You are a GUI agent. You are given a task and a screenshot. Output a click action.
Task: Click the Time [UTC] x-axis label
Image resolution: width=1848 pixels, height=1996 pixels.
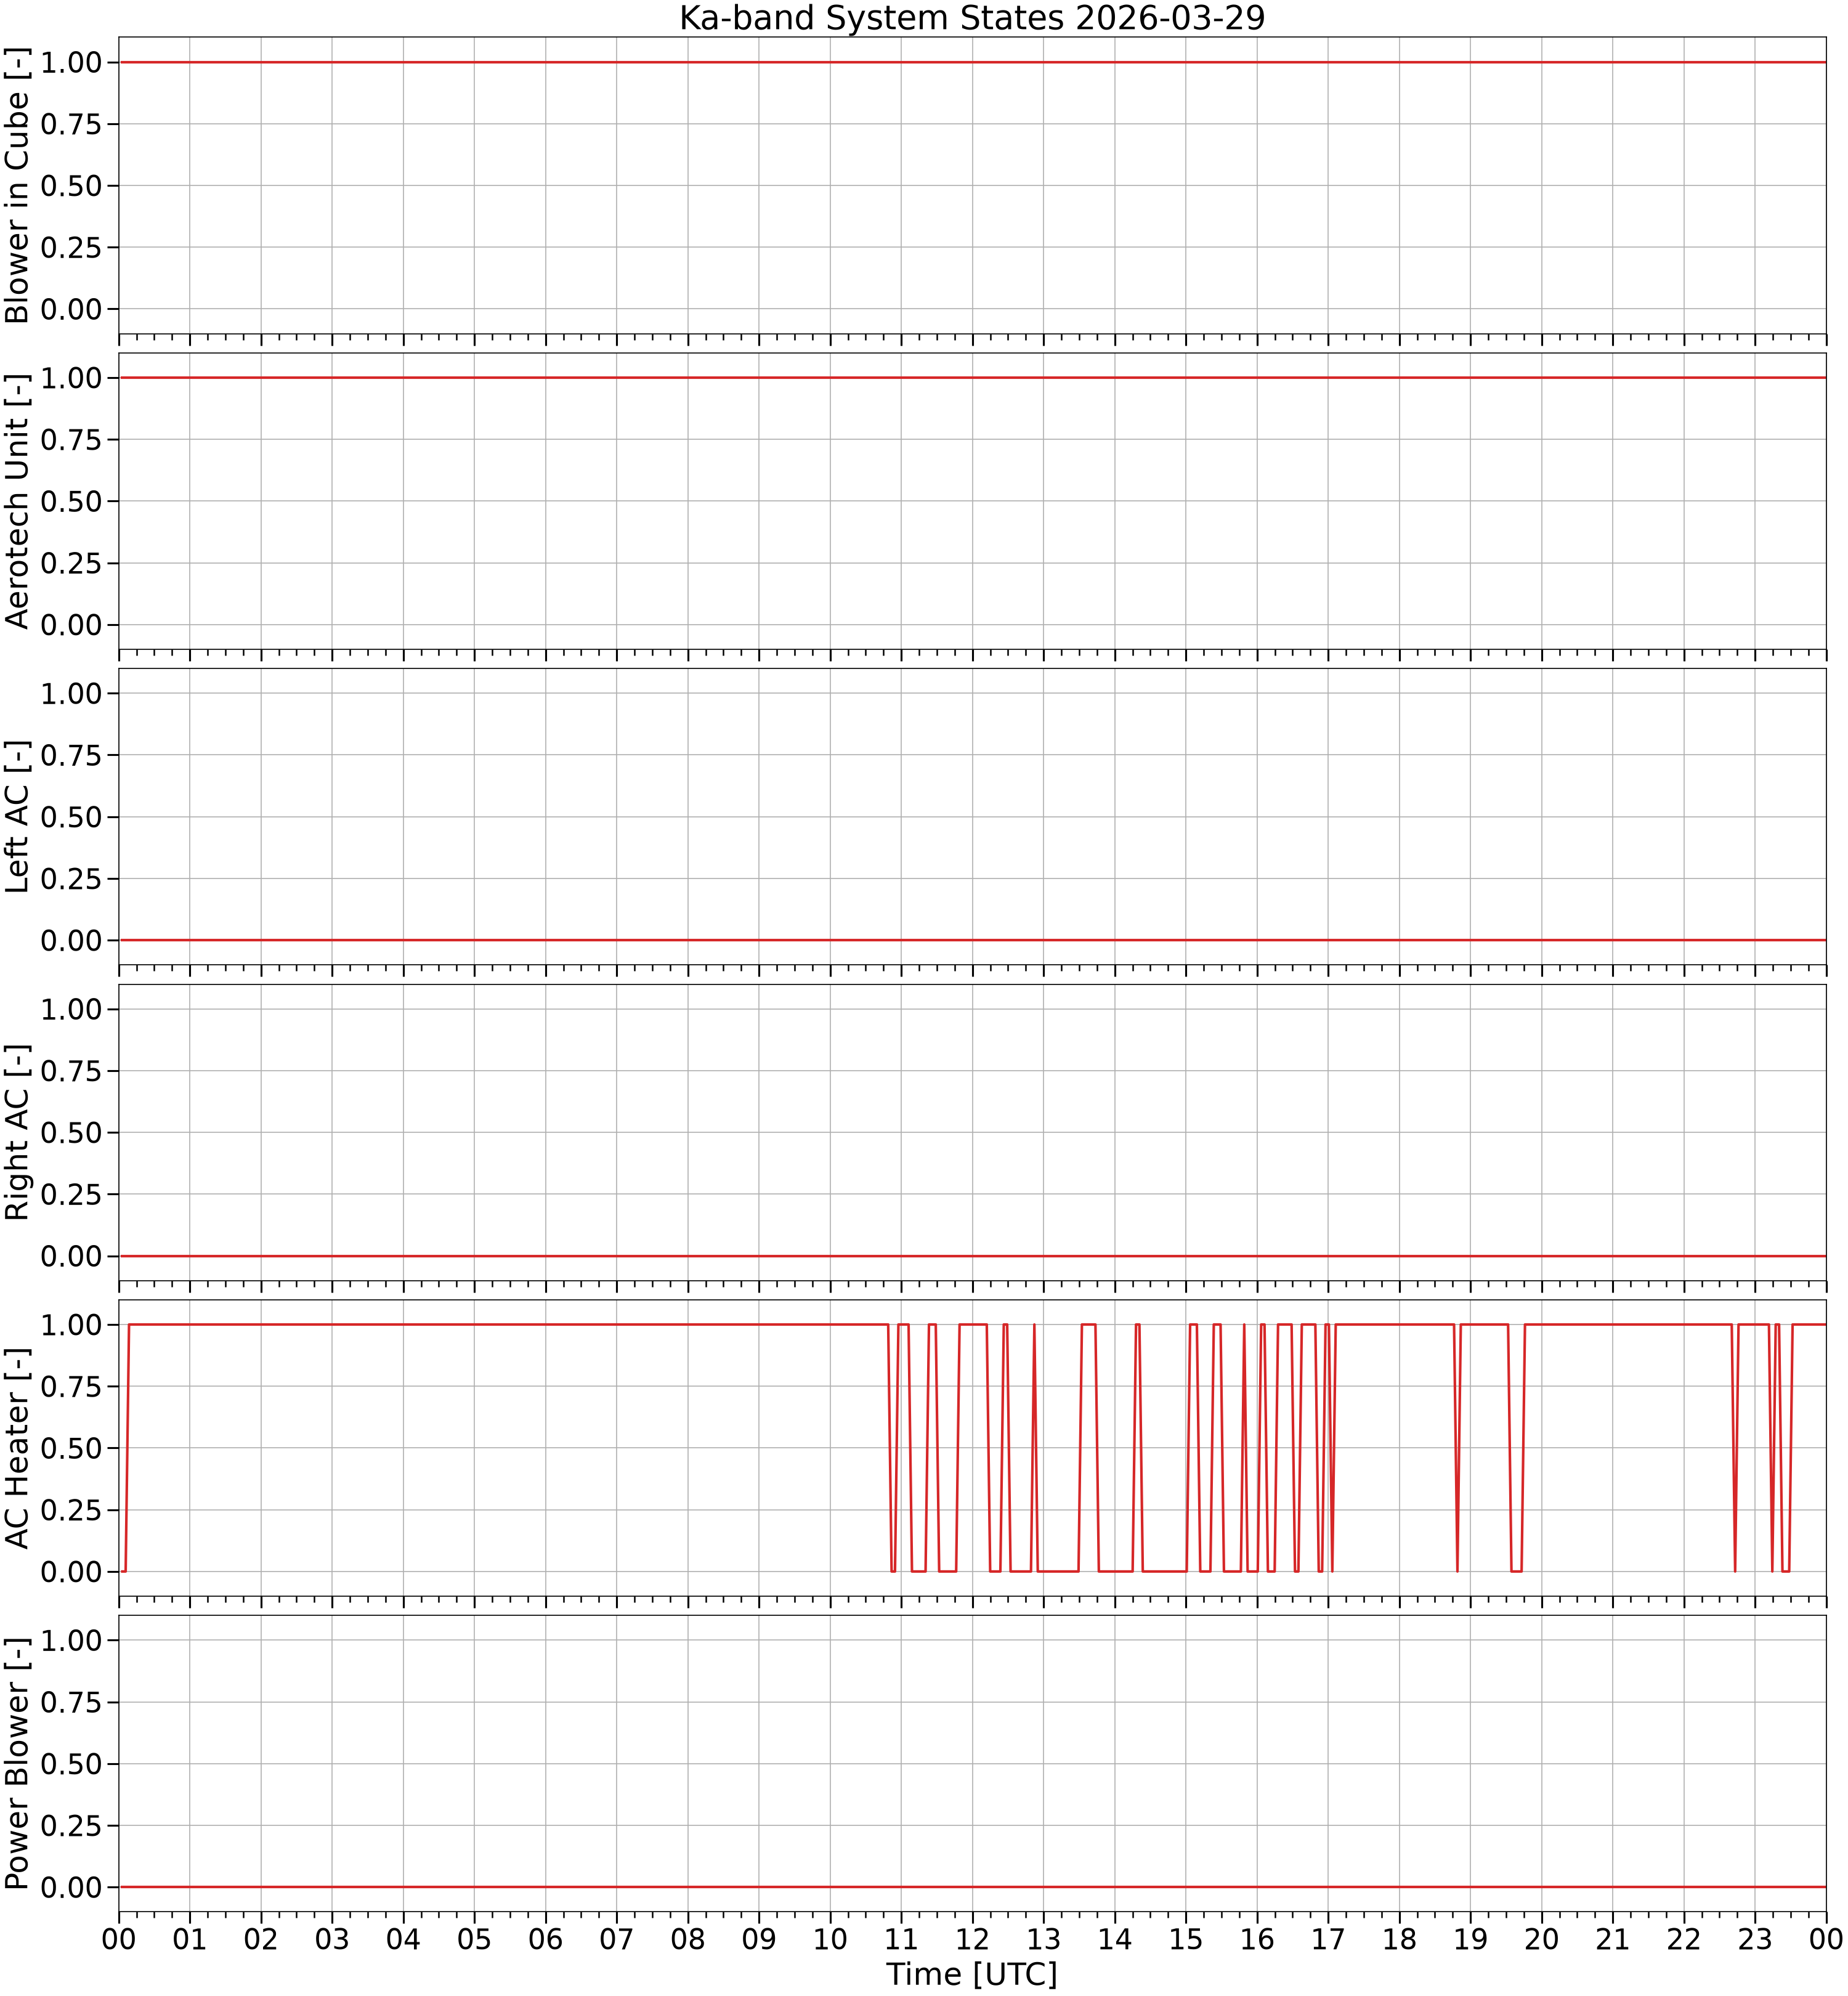972,1974
